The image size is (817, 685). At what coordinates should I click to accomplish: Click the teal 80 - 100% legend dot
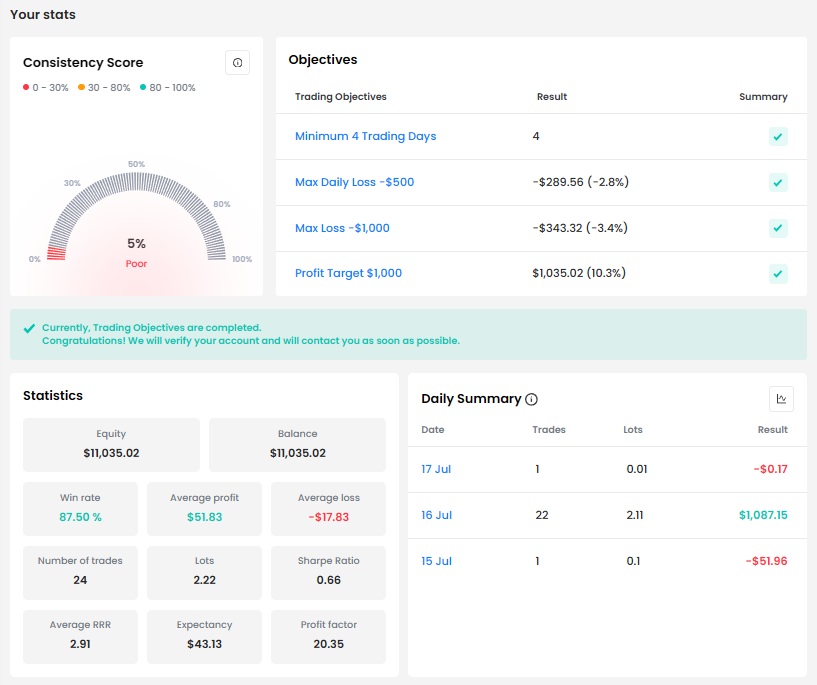tap(143, 87)
